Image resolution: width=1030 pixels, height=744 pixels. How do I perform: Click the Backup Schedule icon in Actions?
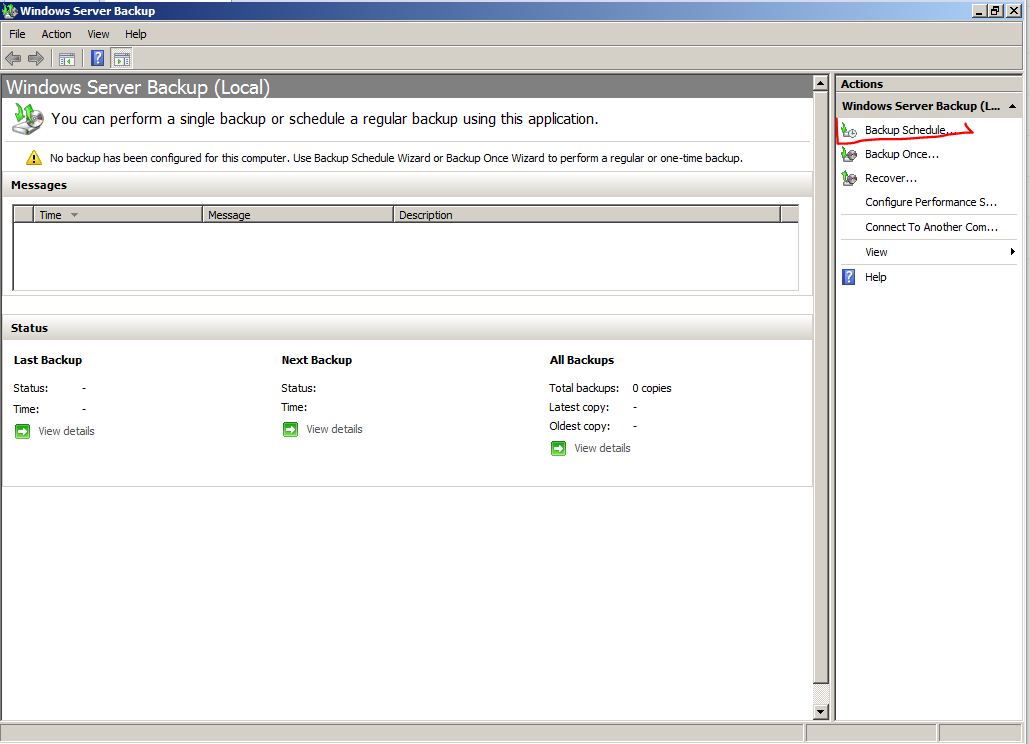(x=849, y=131)
